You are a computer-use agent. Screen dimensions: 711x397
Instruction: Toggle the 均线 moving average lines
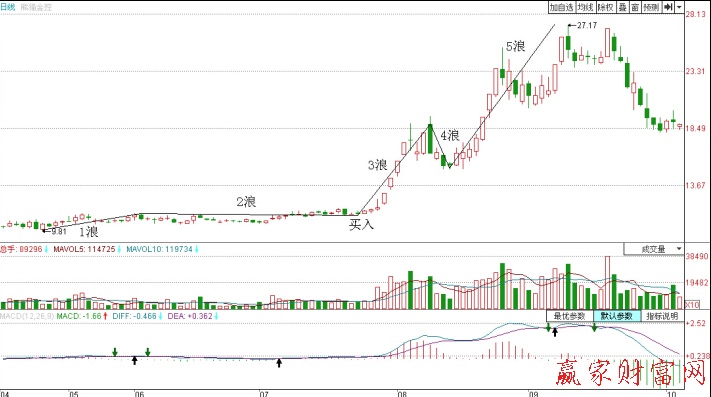tap(585, 7)
